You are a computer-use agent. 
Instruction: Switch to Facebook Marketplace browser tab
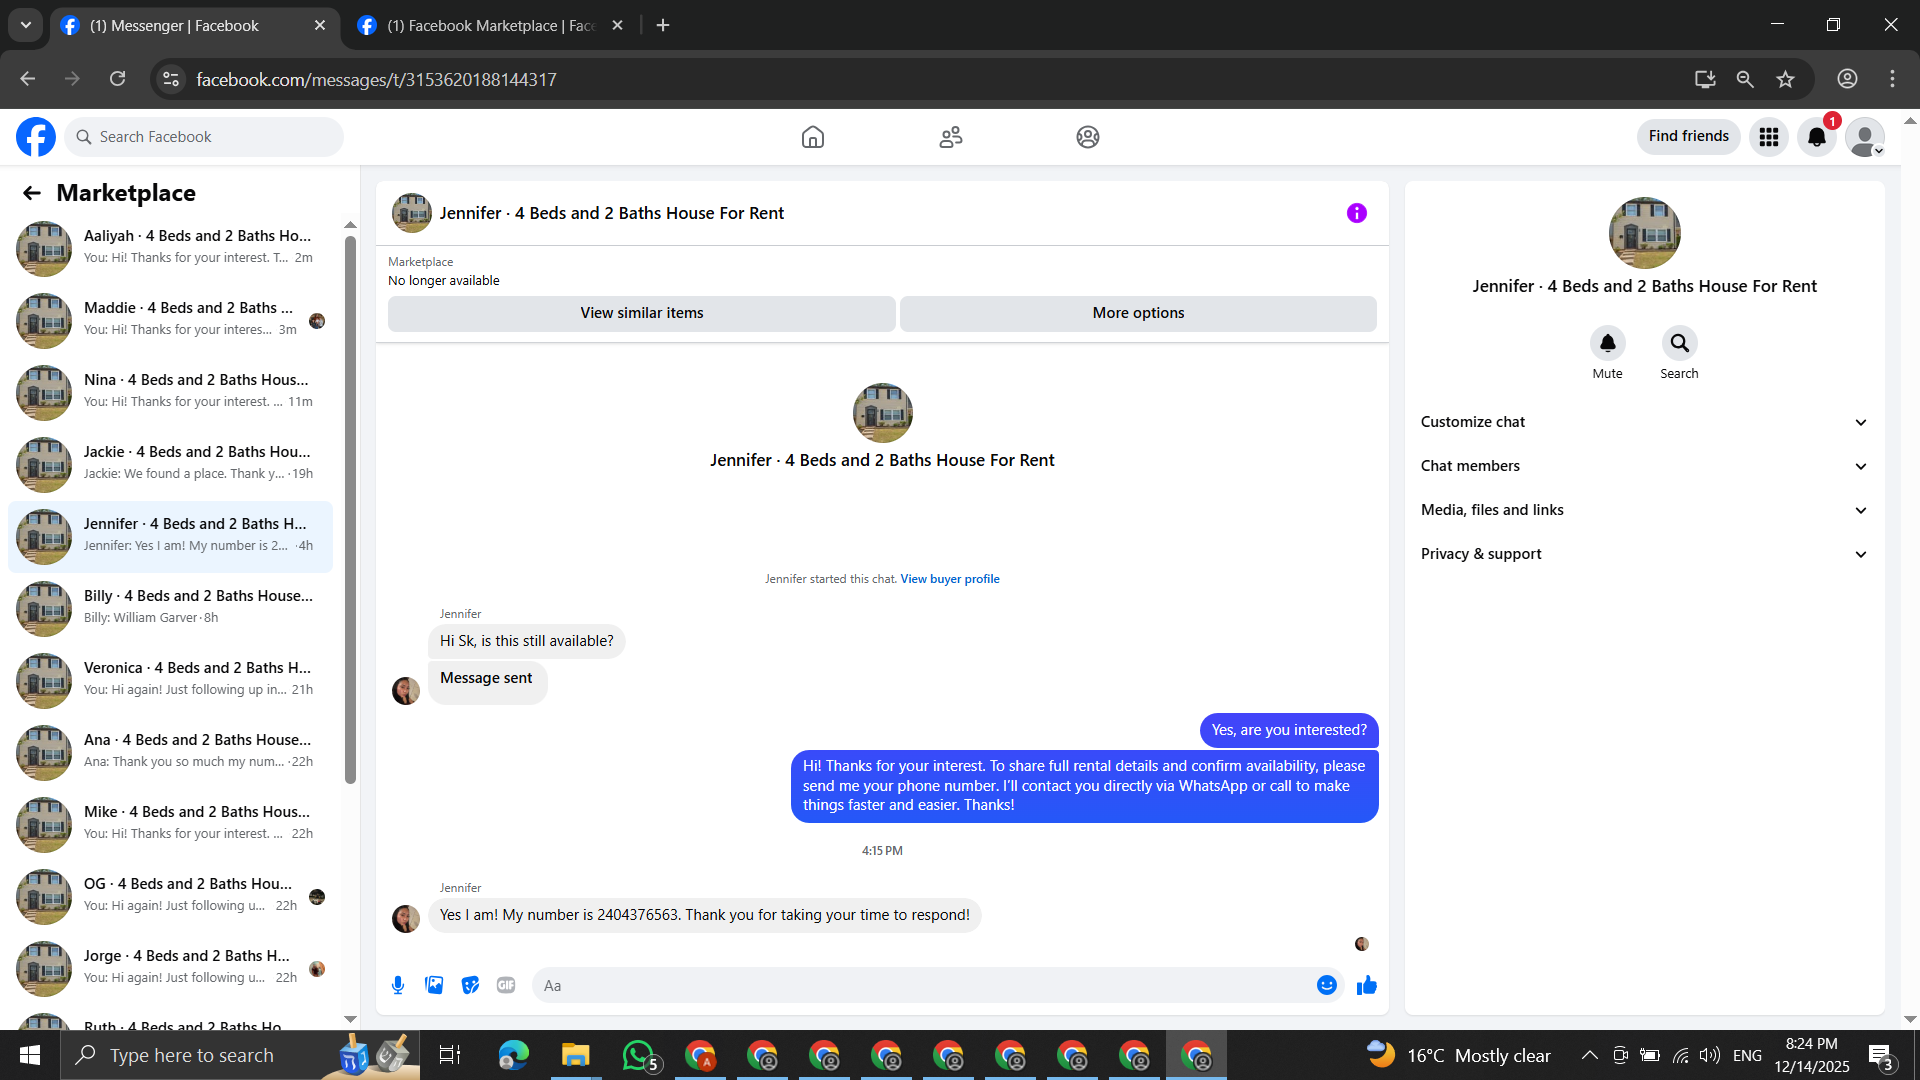pos(490,26)
